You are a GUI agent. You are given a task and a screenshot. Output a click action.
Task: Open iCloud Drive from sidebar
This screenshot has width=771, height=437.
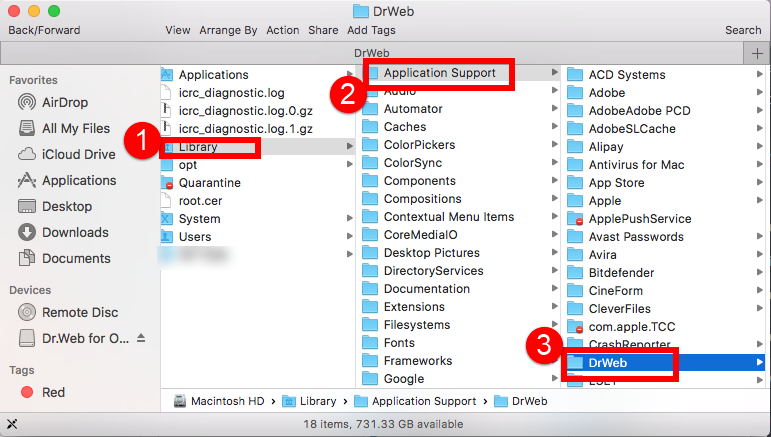pos(67,154)
